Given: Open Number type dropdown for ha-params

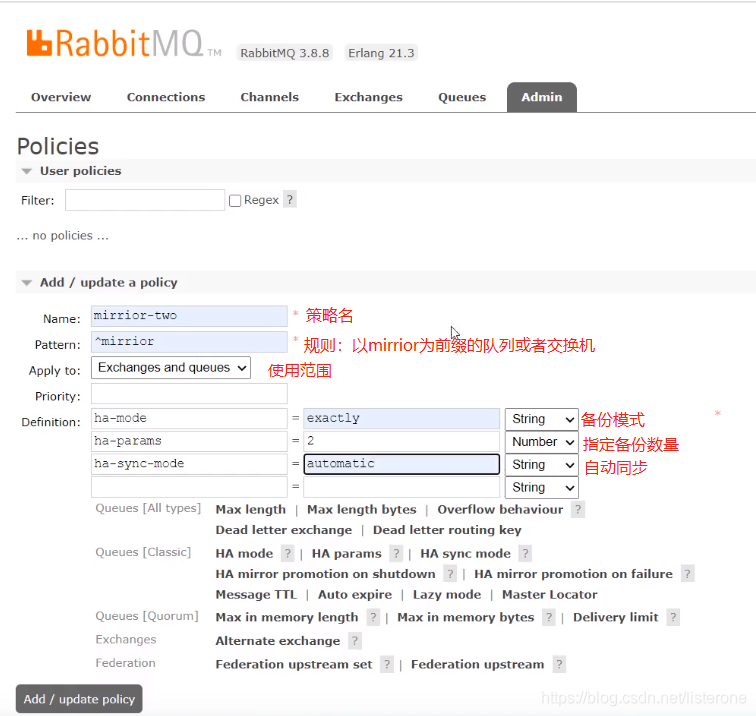Looking at the screenshot, I should click(x=541, y=442).
